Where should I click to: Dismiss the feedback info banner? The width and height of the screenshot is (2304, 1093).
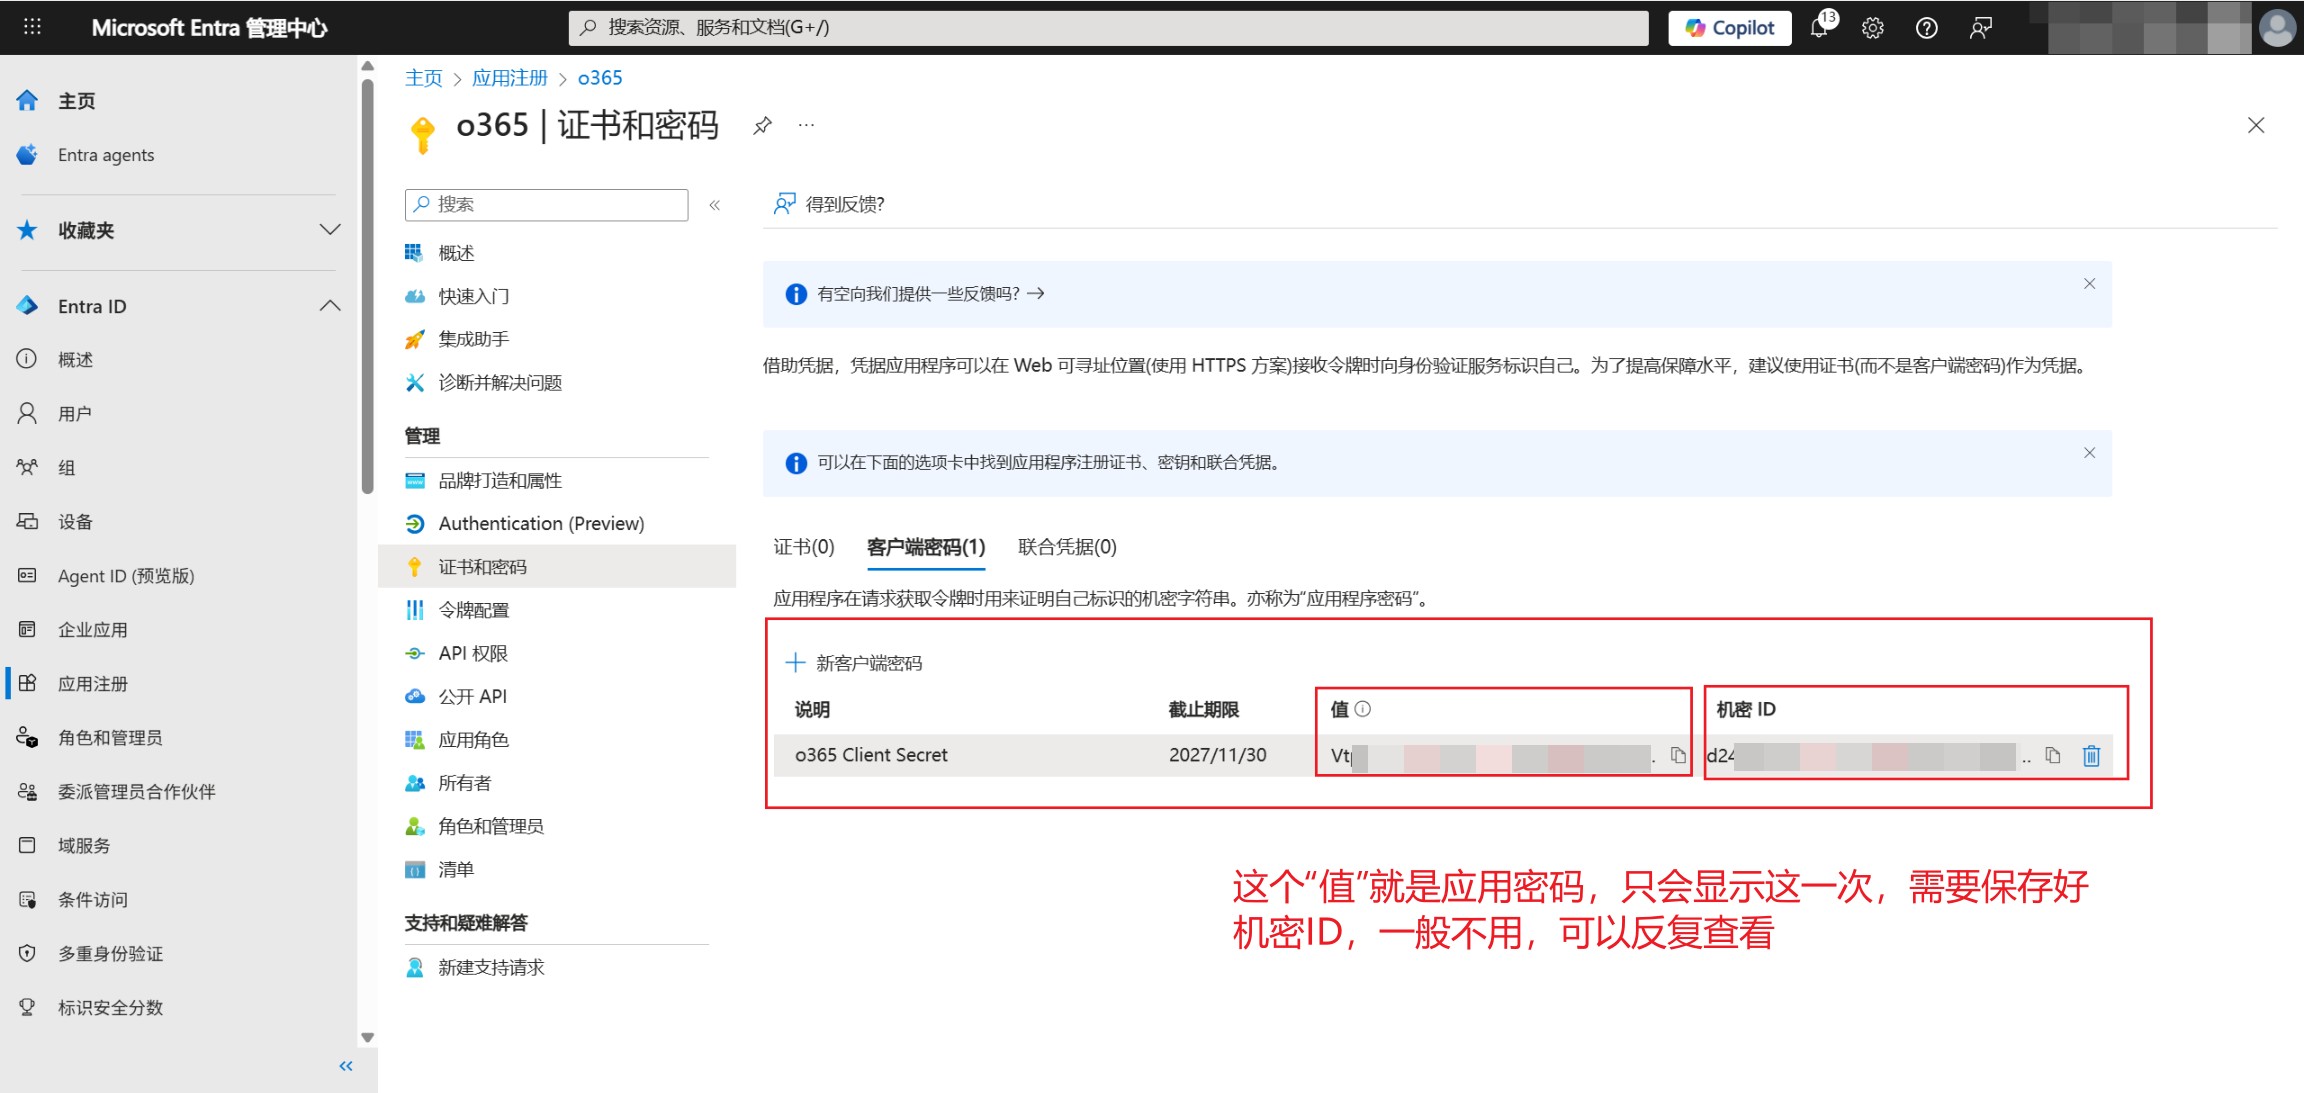click(x=2089, y=284)
